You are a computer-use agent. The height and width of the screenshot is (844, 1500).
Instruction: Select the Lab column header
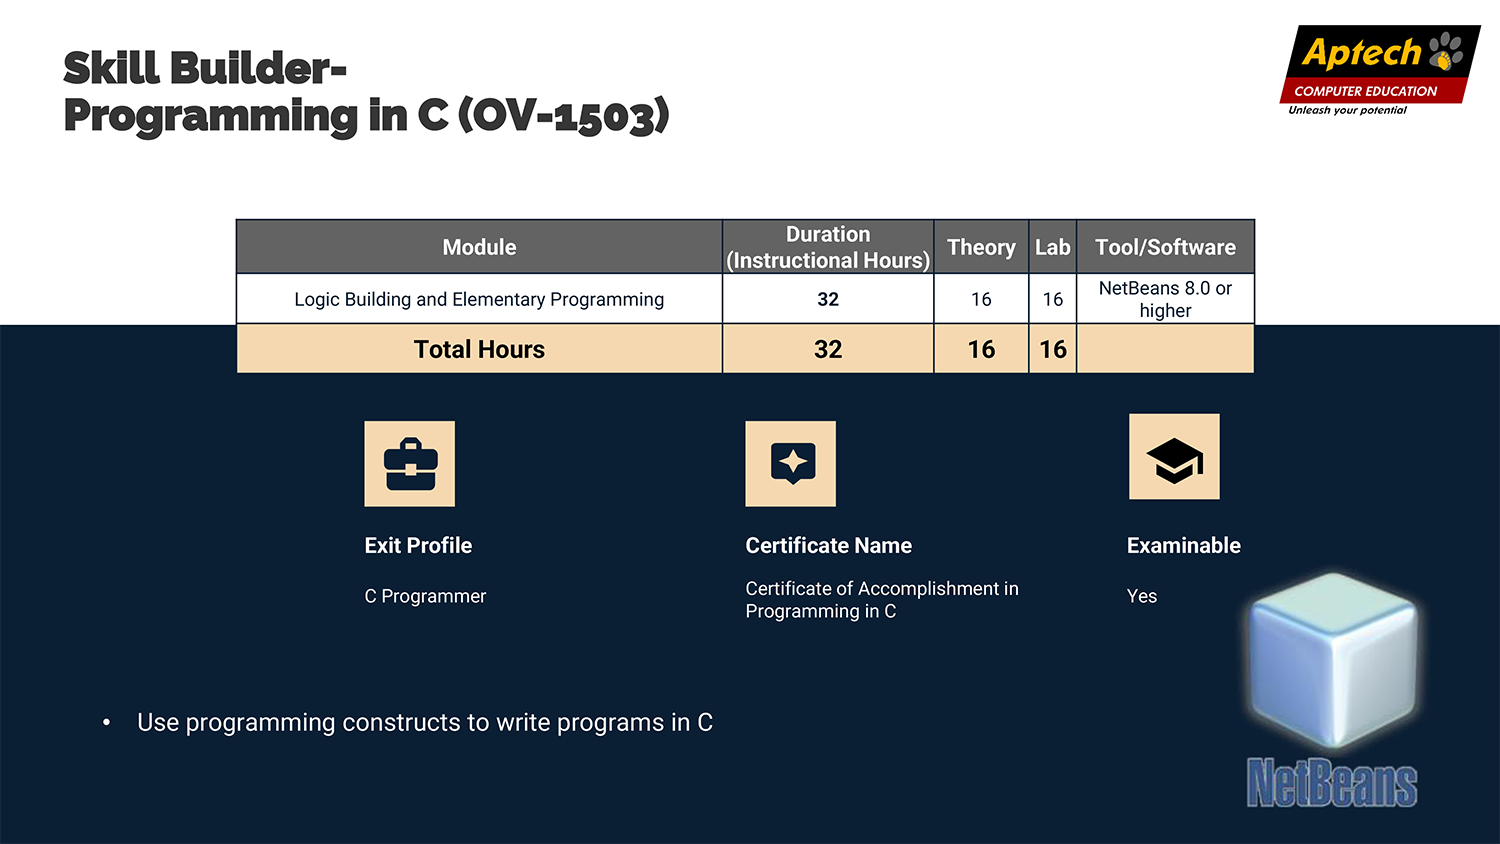click(1052, 247)
